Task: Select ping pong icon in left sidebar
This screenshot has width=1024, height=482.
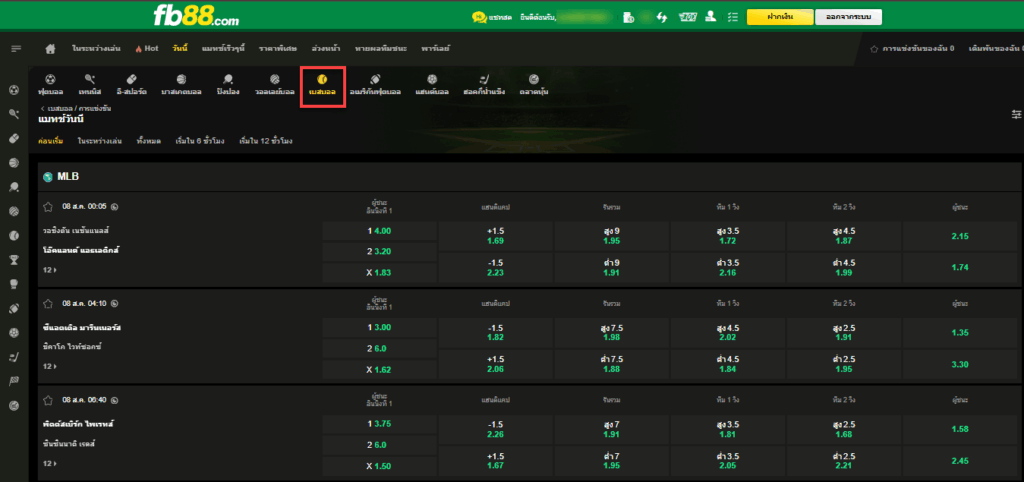Action: 14,187
